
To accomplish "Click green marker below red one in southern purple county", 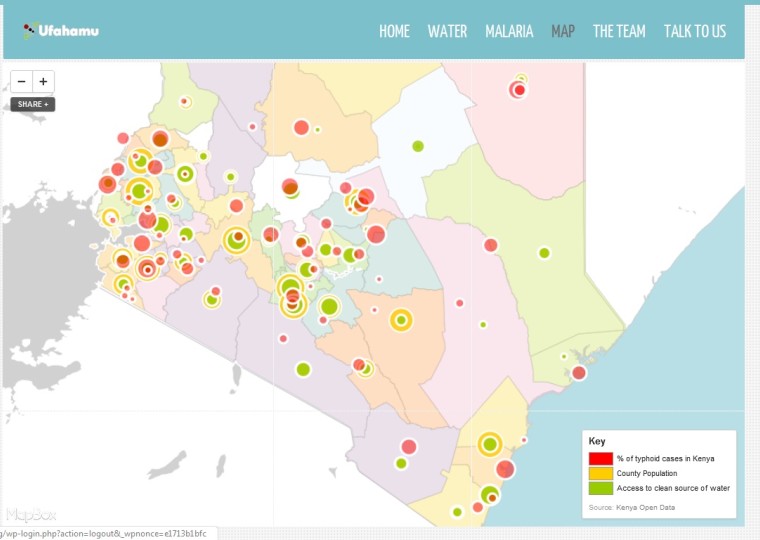I will (x=401, y=463).
